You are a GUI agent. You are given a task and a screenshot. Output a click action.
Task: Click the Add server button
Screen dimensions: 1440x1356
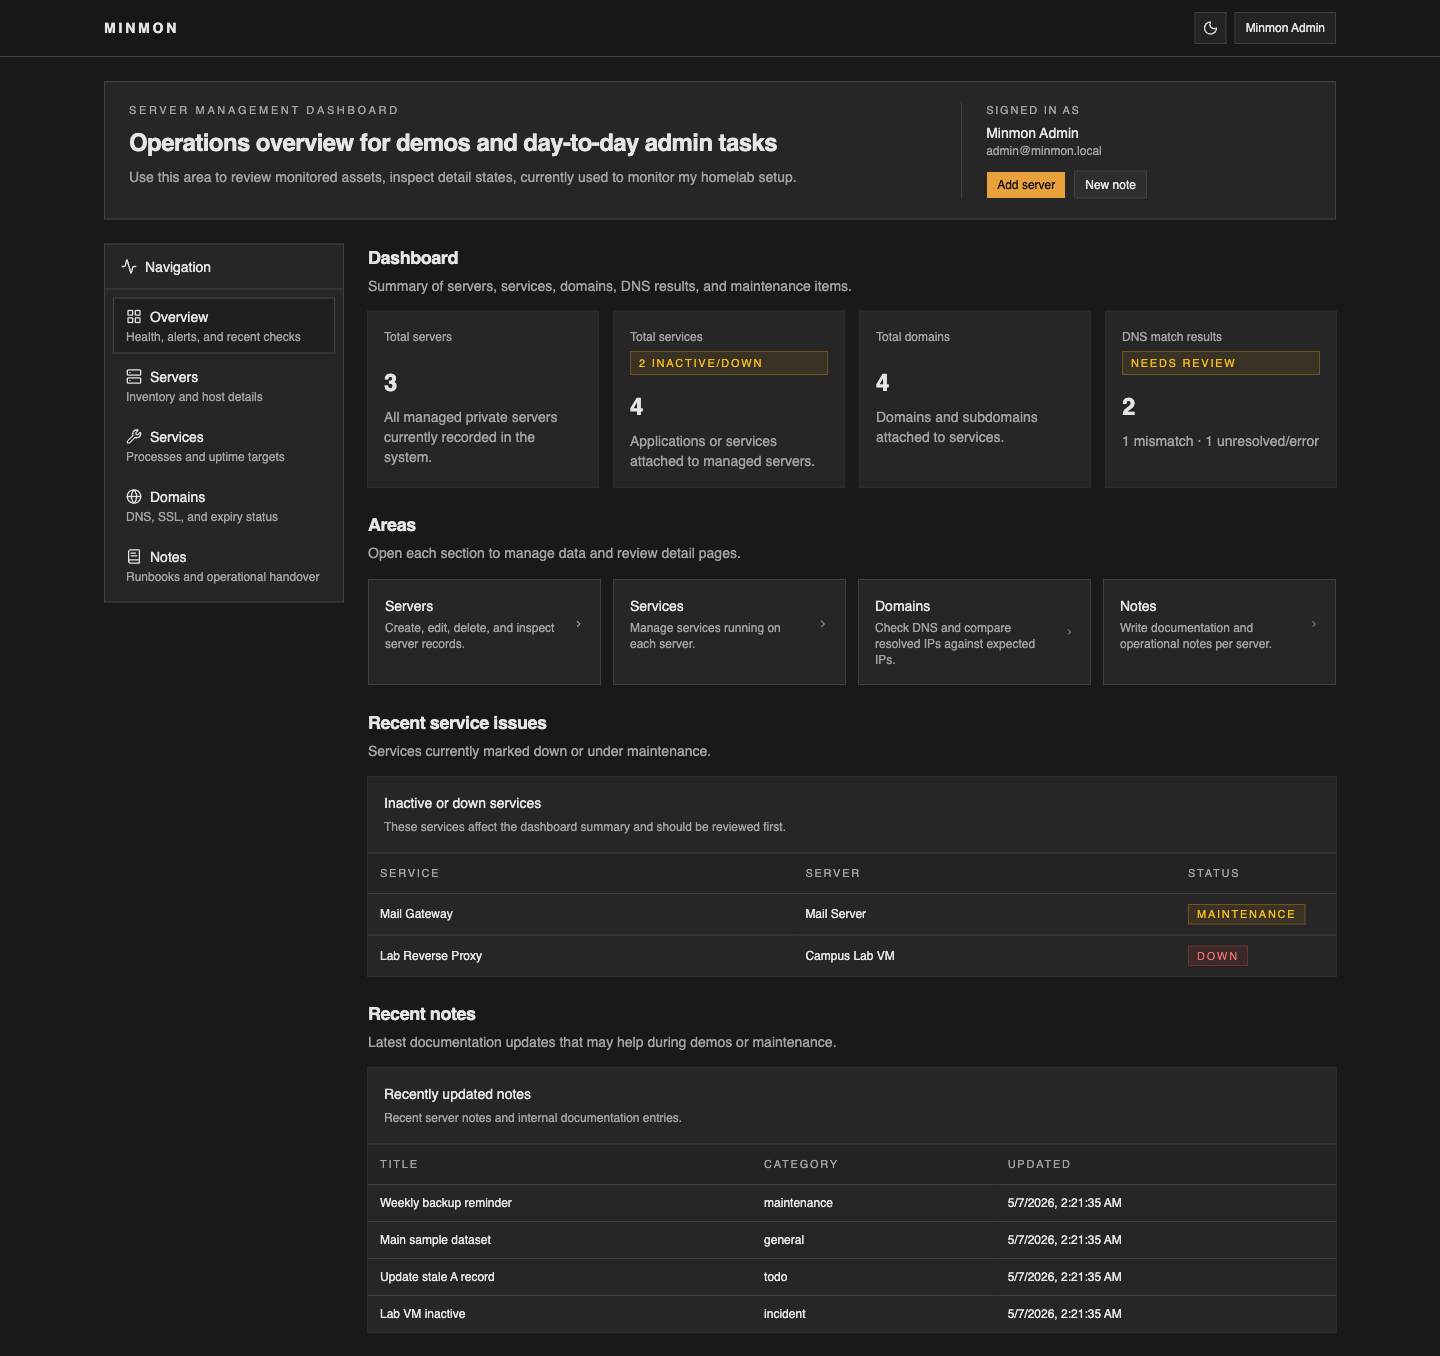pyautogui.click(x=1026, y=185)
